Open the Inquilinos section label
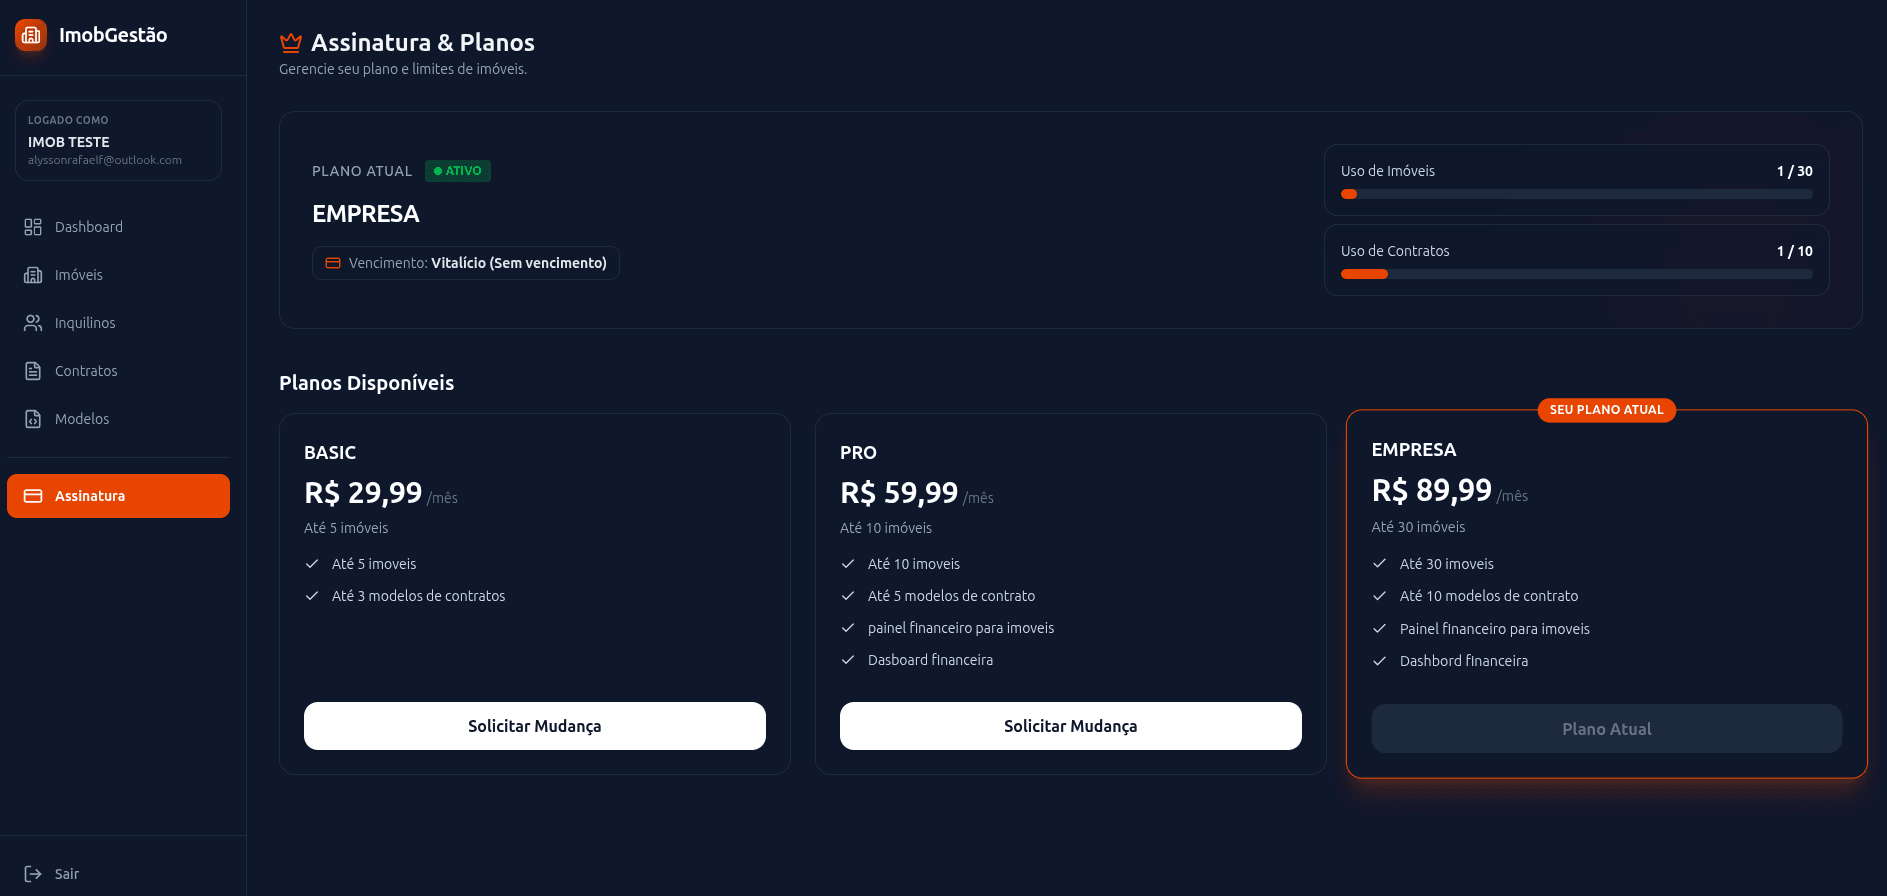Viewport: 1887px width, 896px height. 85,323
